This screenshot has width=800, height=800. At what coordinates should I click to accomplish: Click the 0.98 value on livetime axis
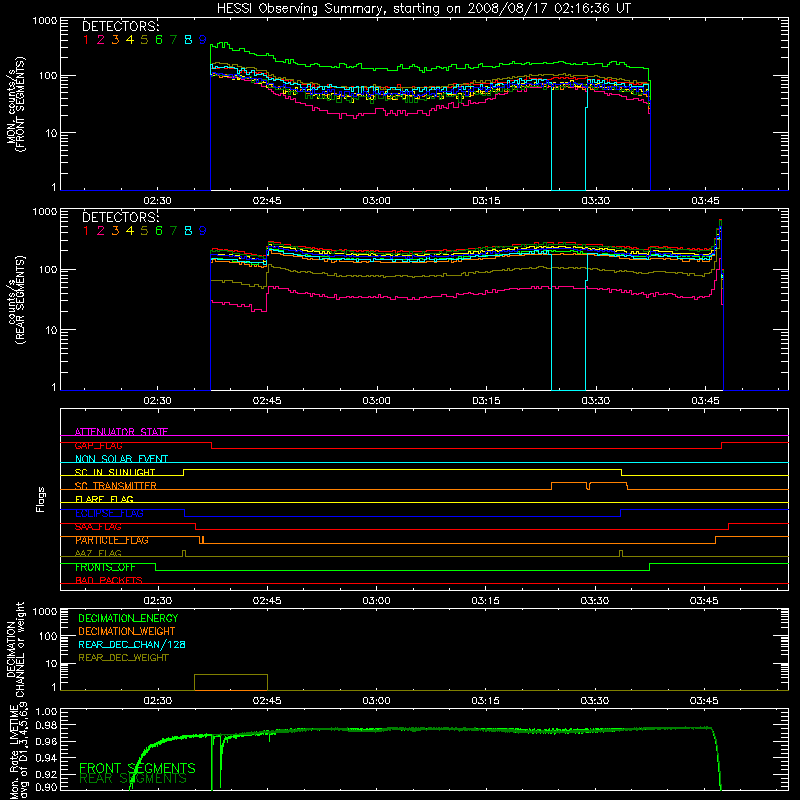46,726
